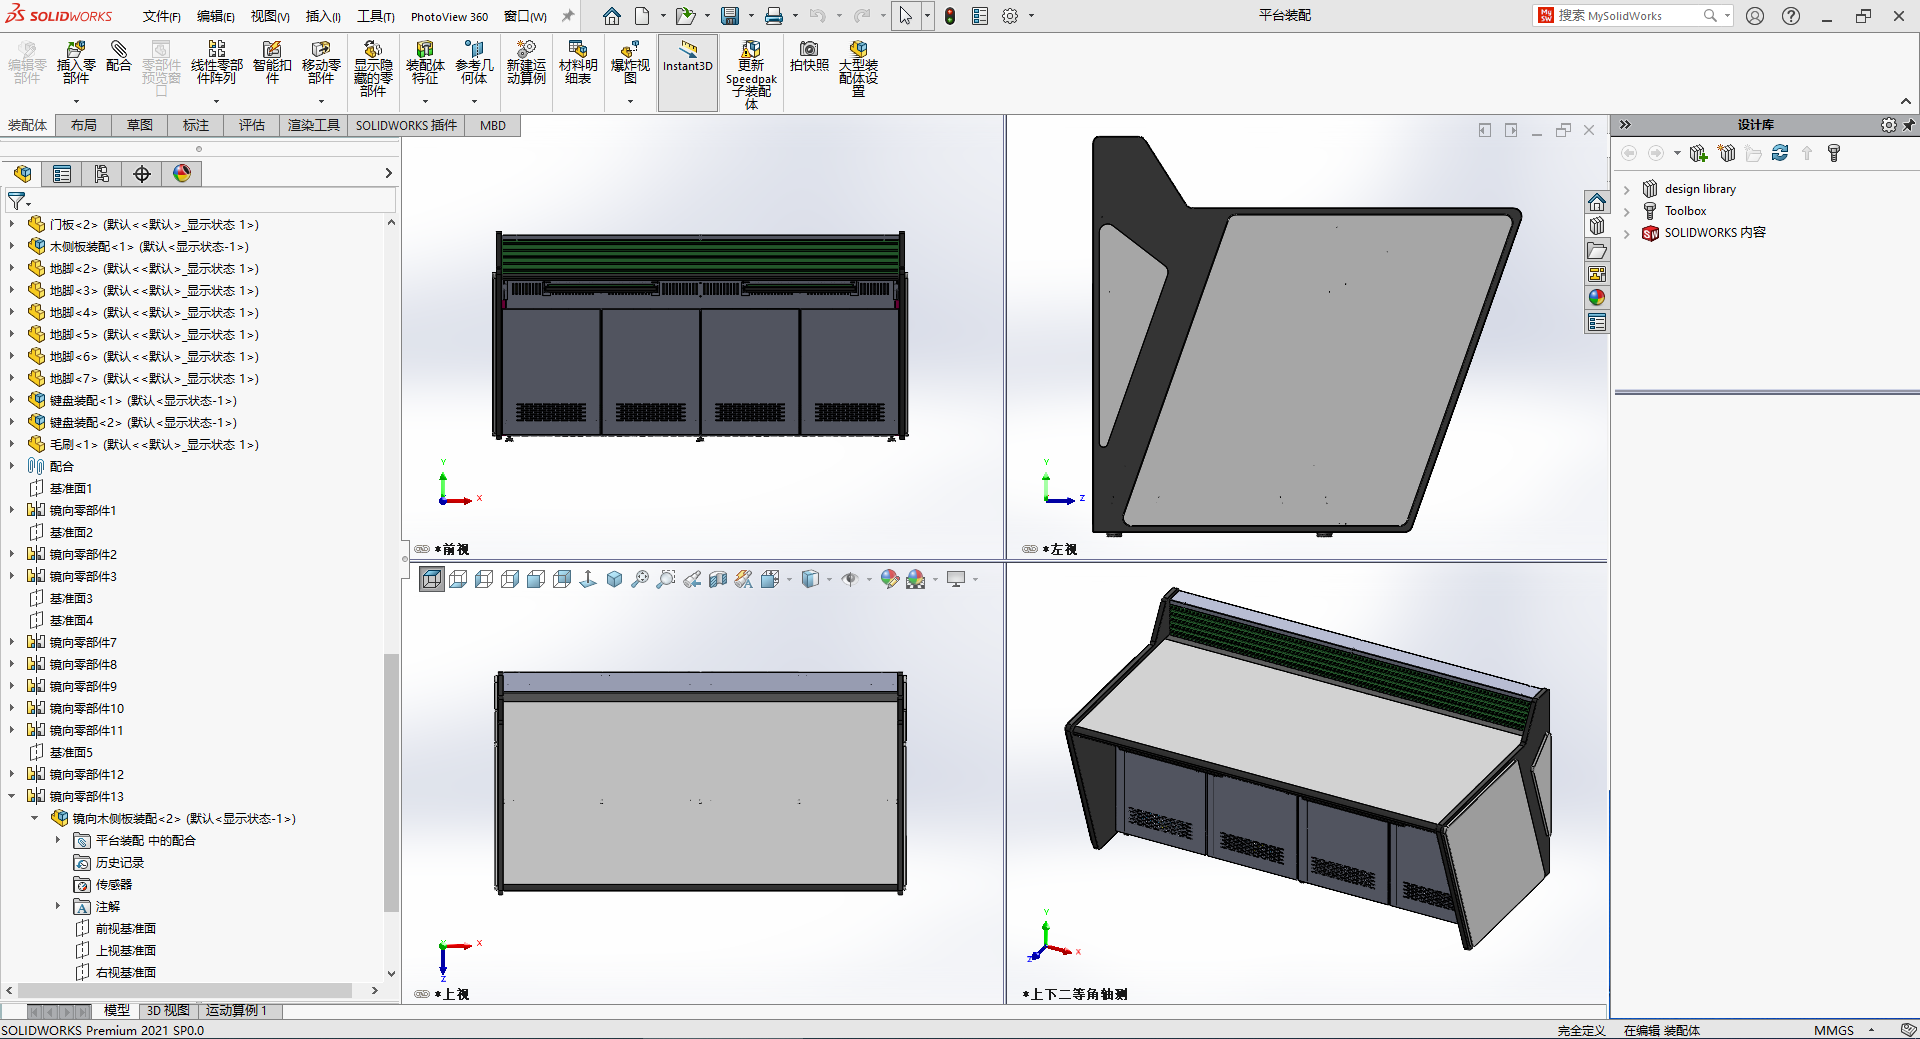Click MMGS unit system in status bar
The width and height of the screenshot is (1920, 1039).
click(1834, 1030)
